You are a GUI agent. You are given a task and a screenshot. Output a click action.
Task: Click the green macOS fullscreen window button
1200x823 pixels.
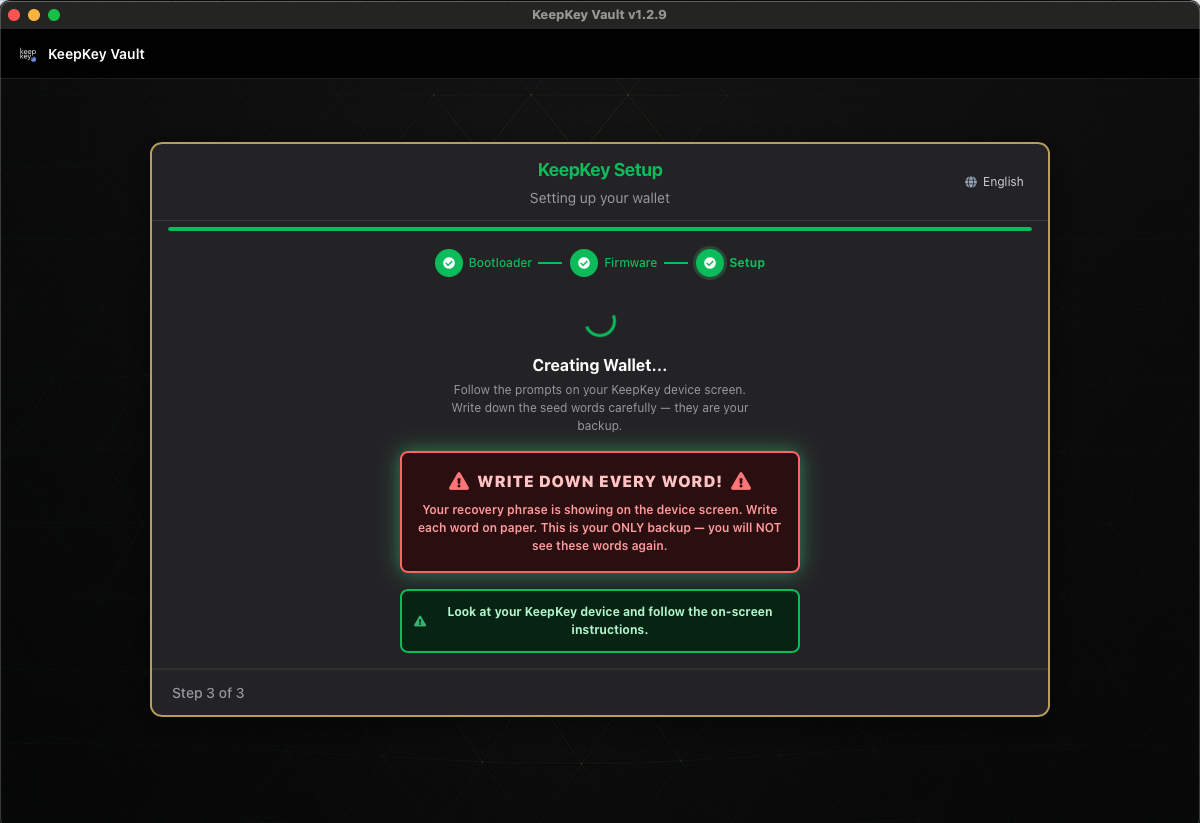click(x=54, y=15)
